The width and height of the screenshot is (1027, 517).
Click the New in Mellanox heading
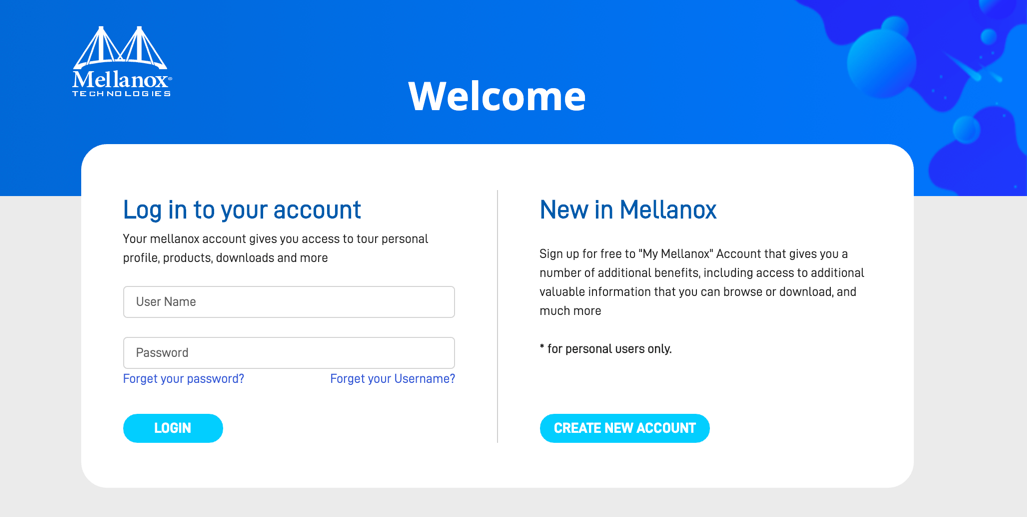[x=628, y=210]
